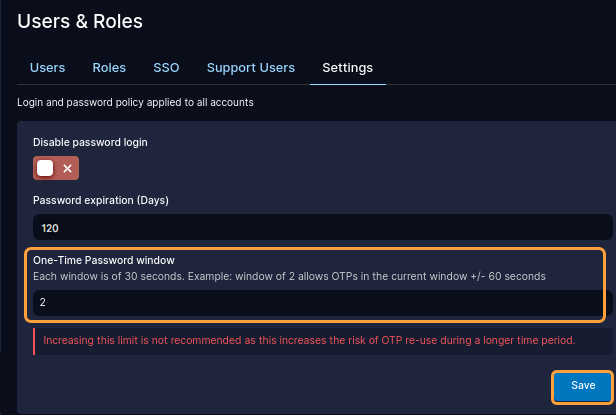The height and width of the screenshot is (415, 616).
Task: Click the red OTP re-use warning message
Action: pos(309,340)
